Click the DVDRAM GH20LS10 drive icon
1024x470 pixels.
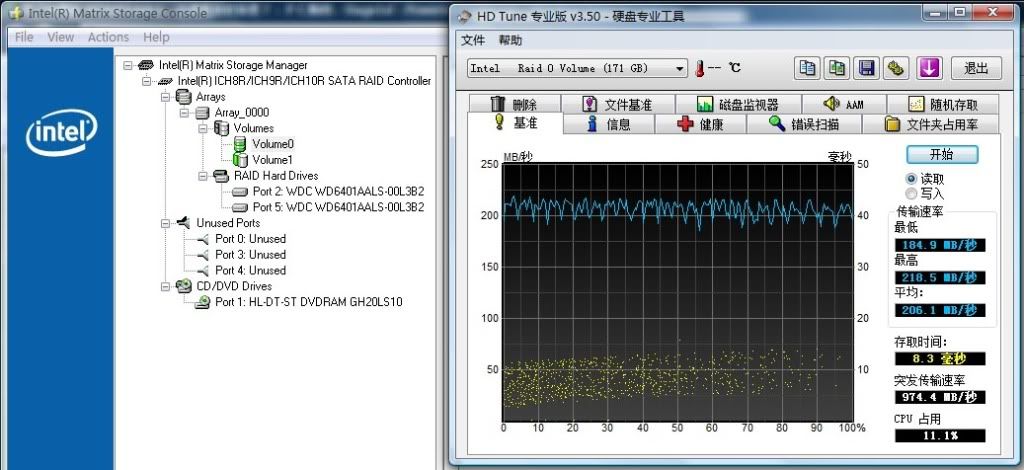coord(203,302)
